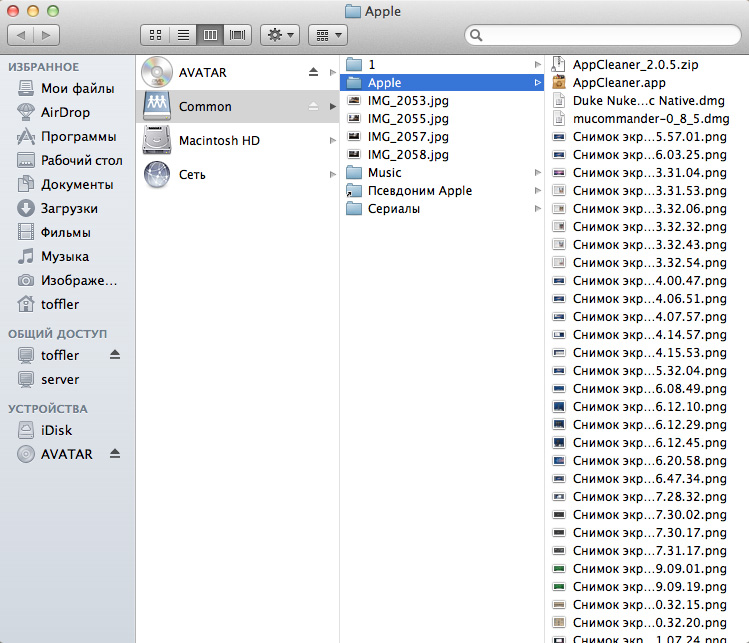Open the gear action menu

tap(279, 35)
